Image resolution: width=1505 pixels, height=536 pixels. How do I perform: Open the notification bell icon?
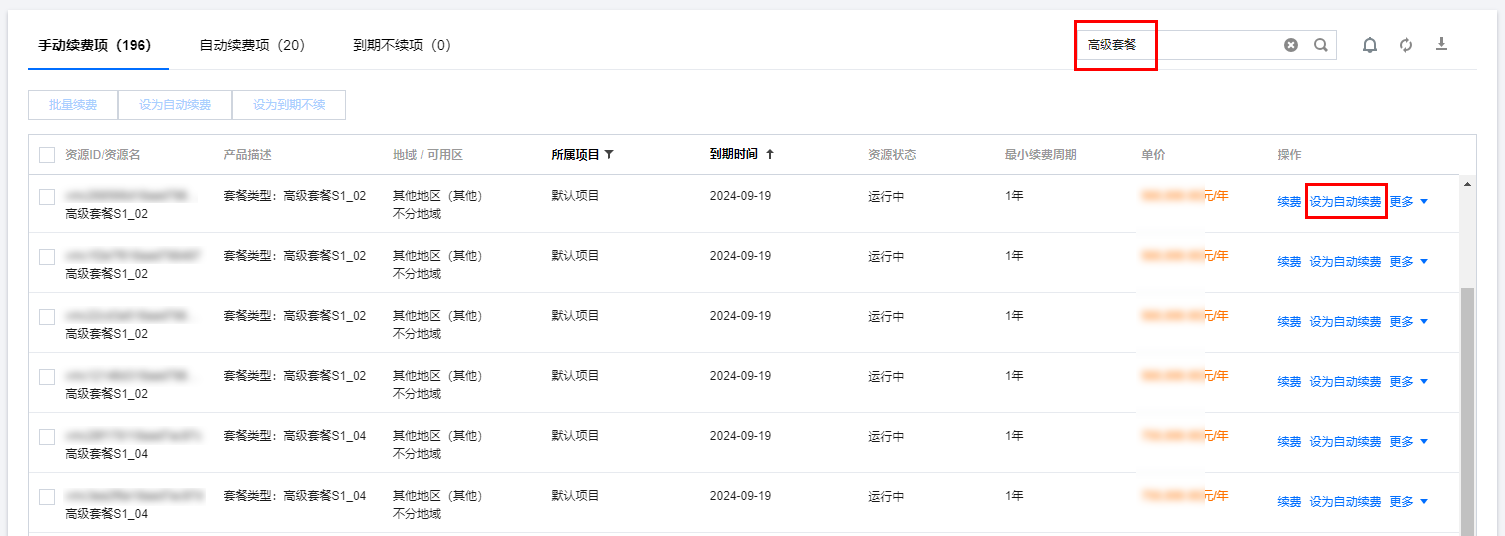click(1370, 45)
